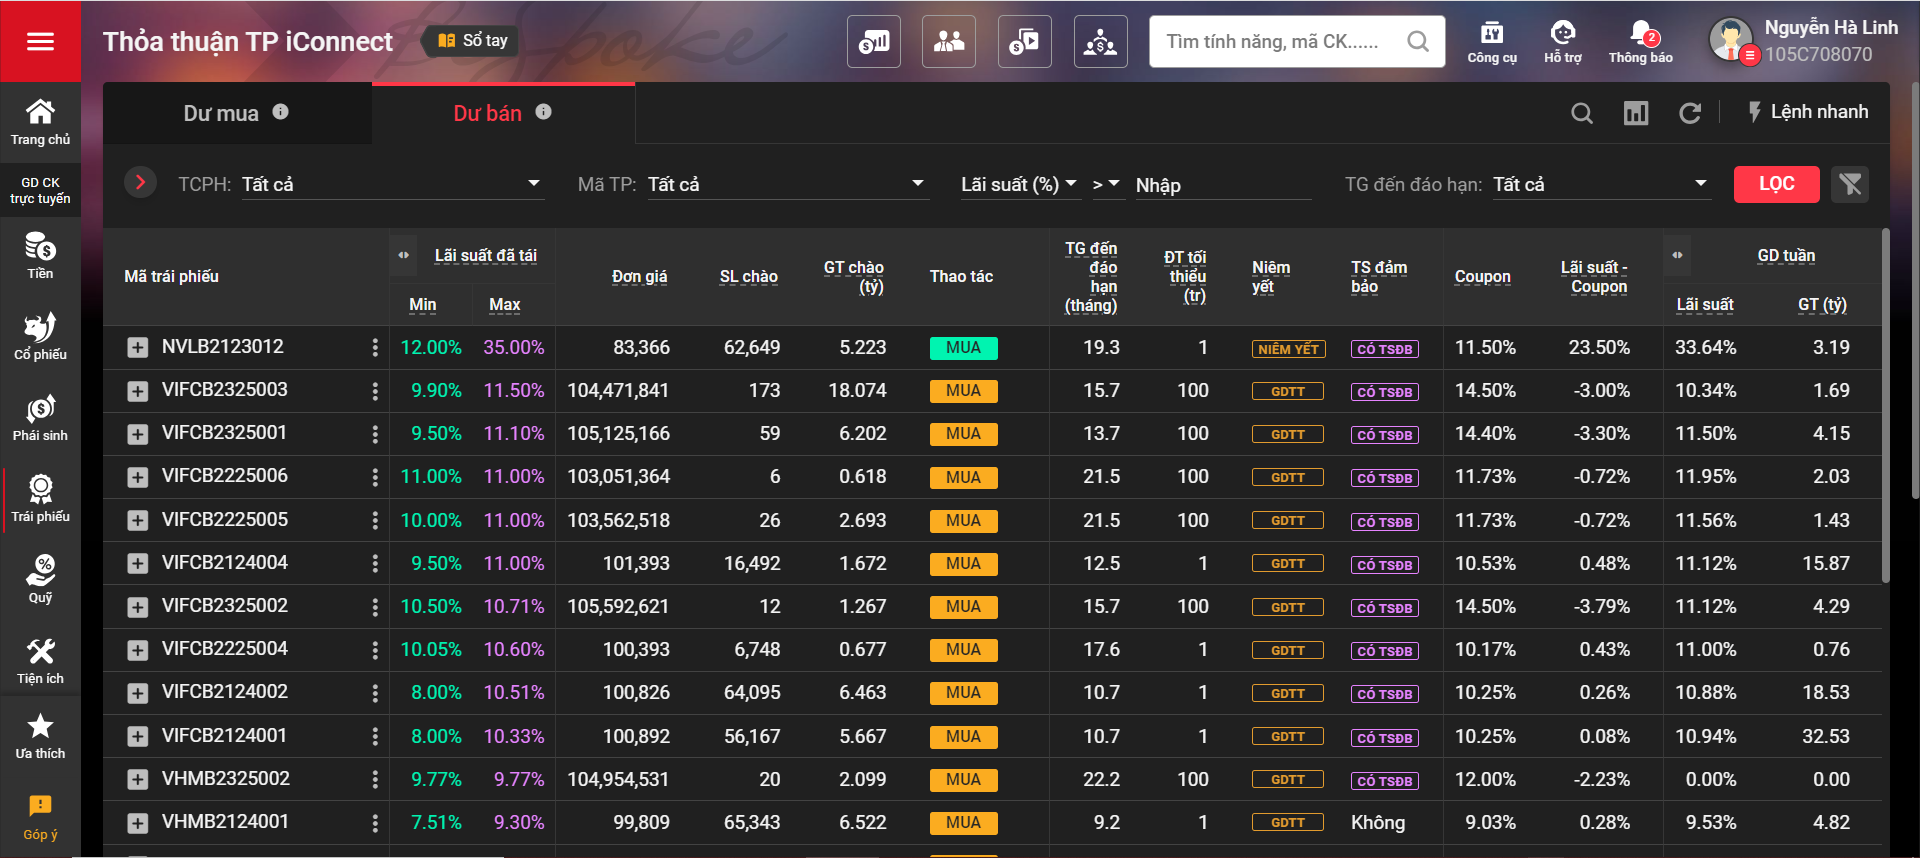The image size is (1920, 858).
Task: Collapse Lãi suất đã tái column group
Action: 403,255
